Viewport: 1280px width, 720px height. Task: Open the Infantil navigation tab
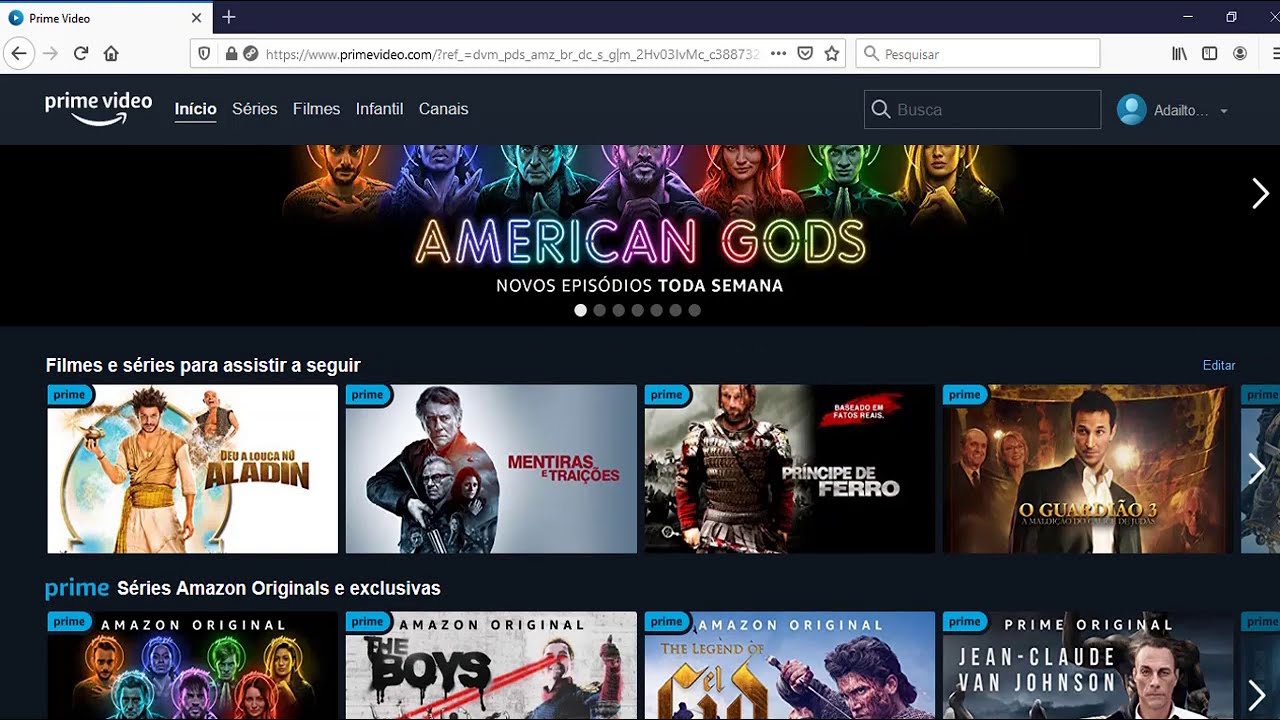tap(379, 109)
